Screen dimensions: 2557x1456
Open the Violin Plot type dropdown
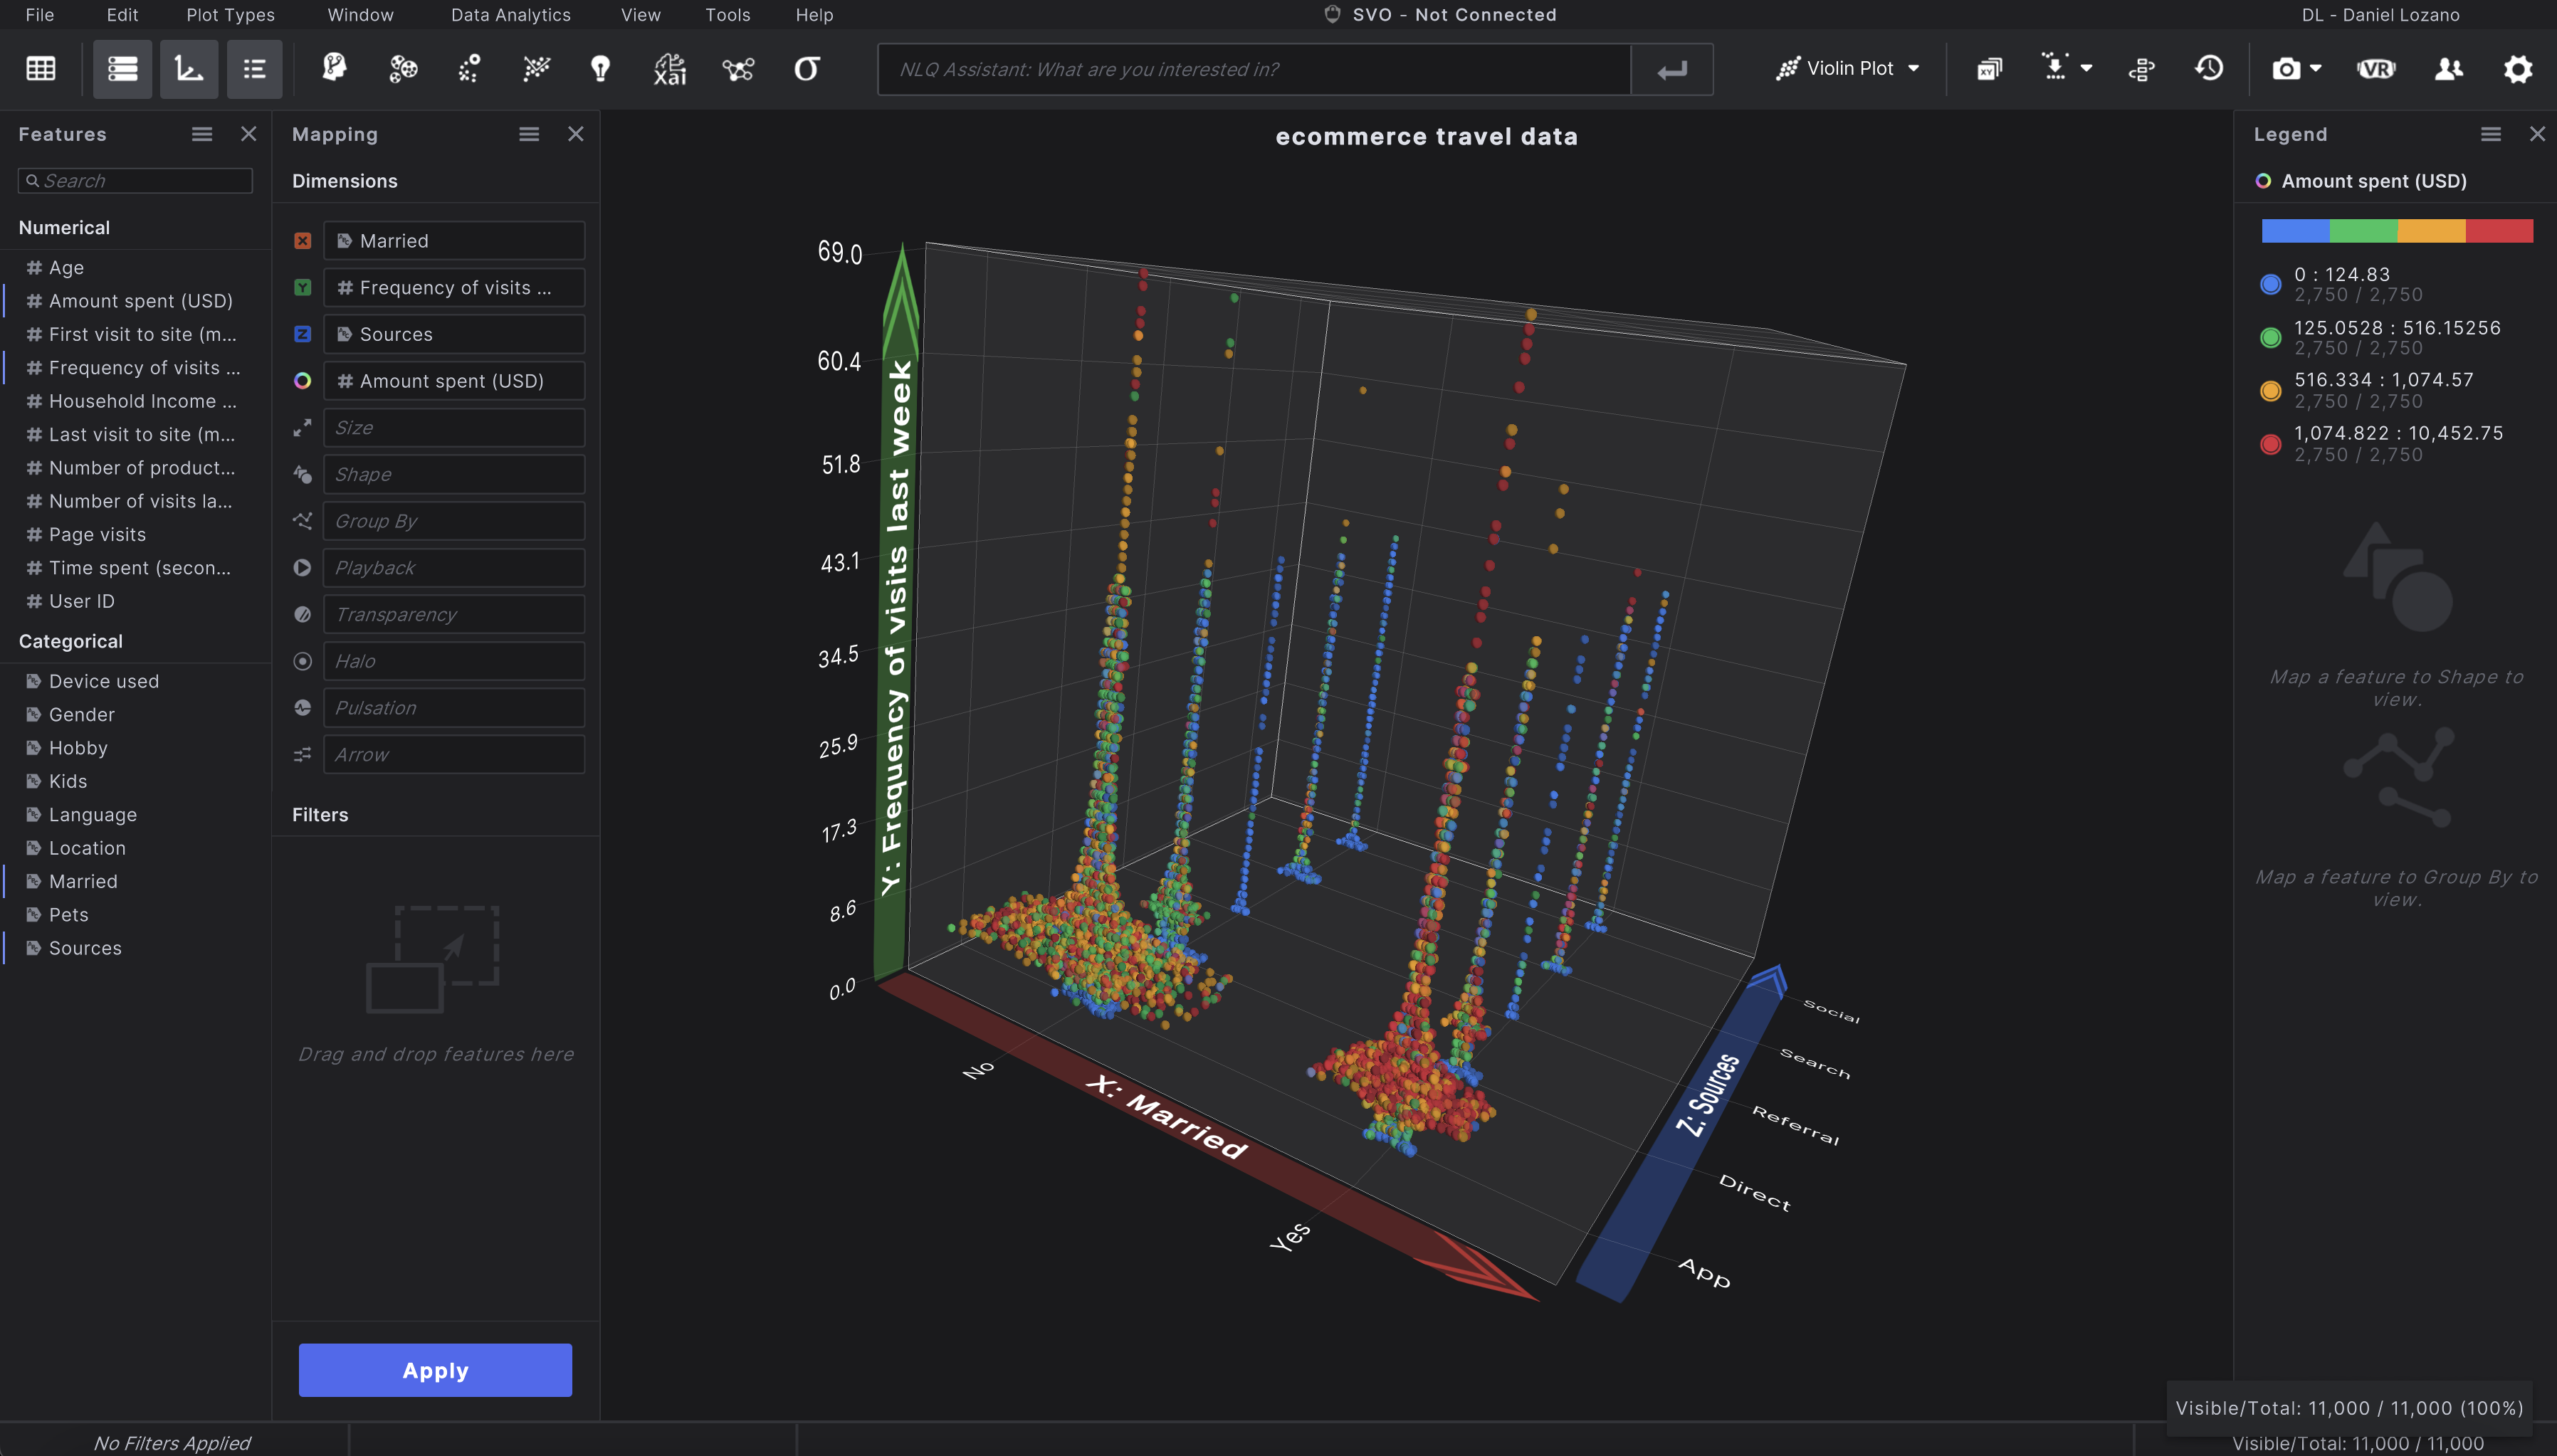(x=1848, y=68)
